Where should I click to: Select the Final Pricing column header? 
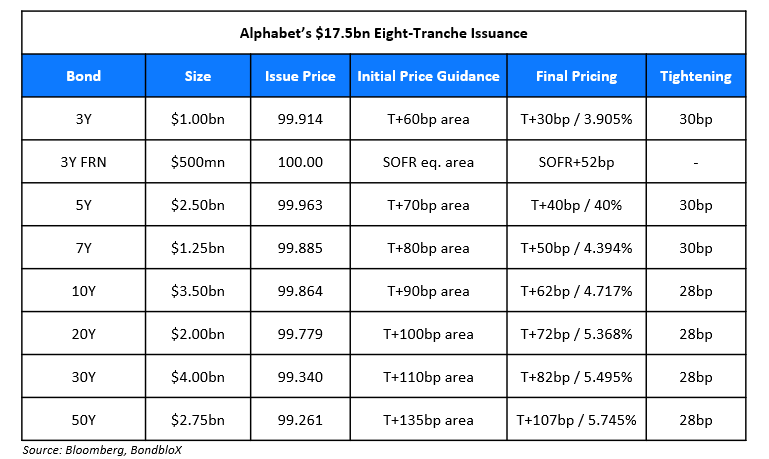tap(577, 76)
